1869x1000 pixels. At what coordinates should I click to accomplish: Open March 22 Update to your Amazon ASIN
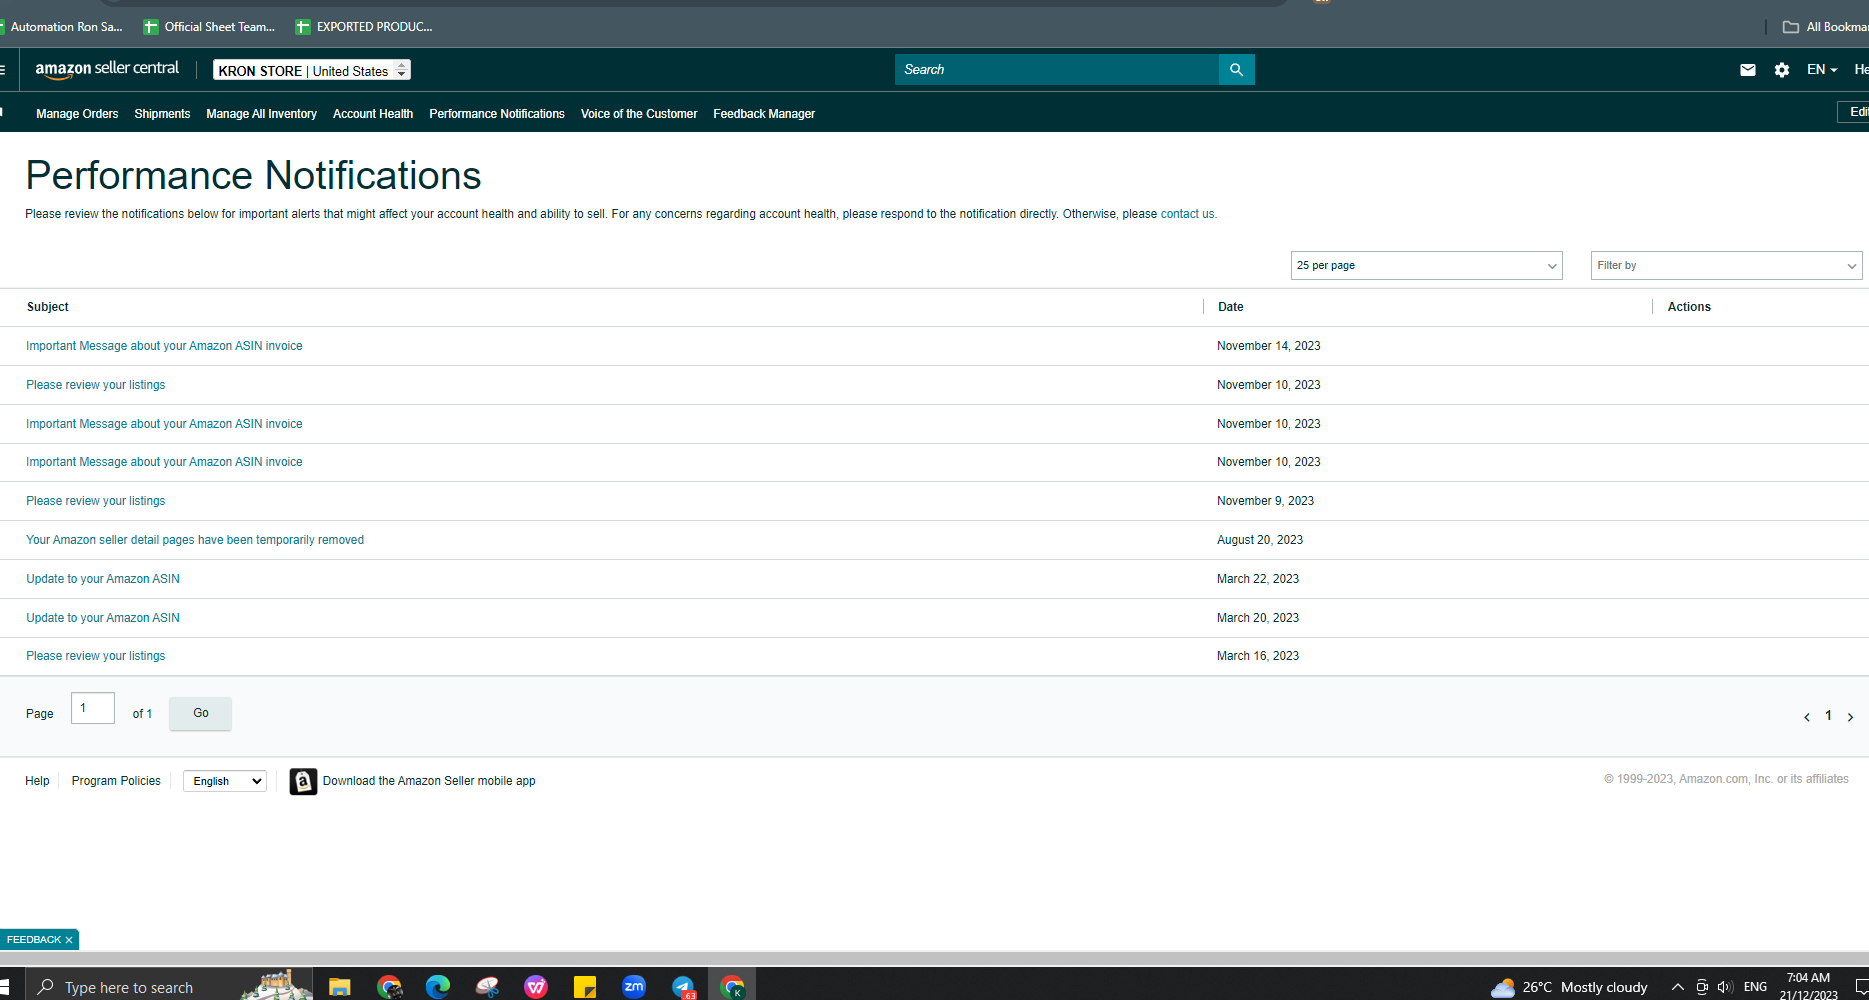[x=103, y=579]
